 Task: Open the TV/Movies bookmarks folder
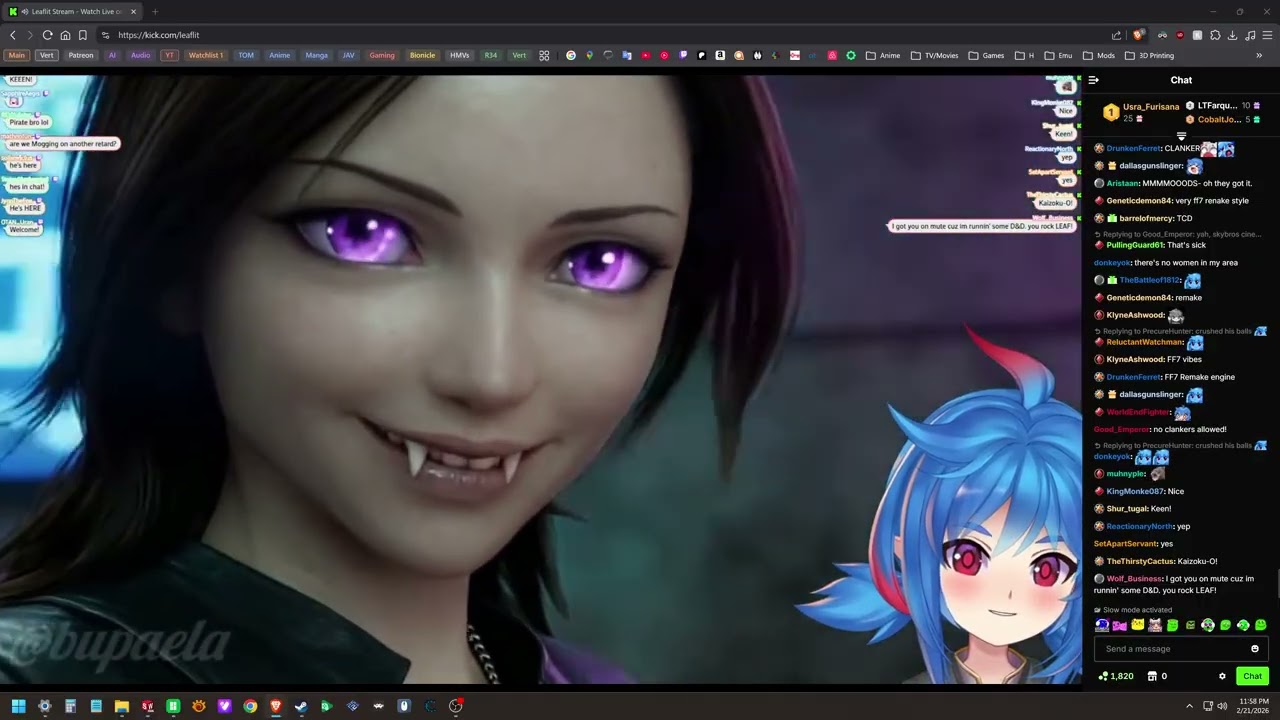(934, 56)
